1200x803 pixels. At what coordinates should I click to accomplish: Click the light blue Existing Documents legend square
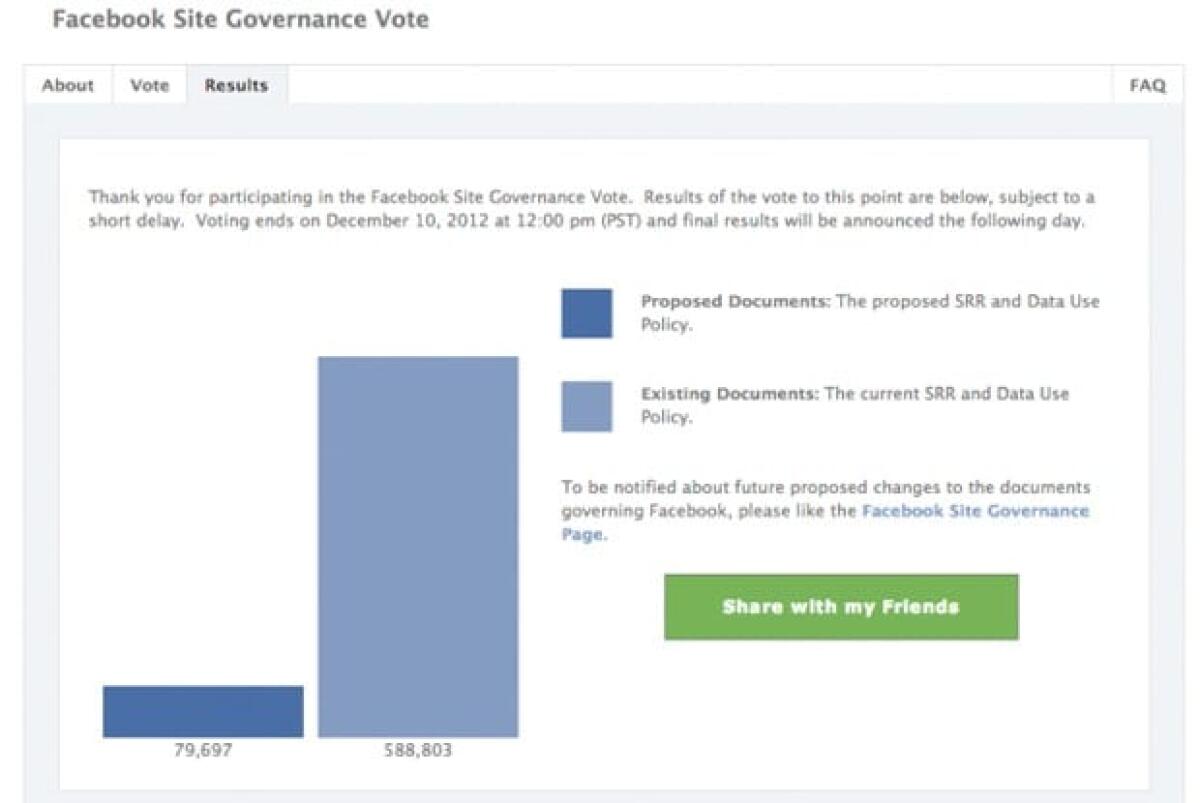click(x=586, y=408)
